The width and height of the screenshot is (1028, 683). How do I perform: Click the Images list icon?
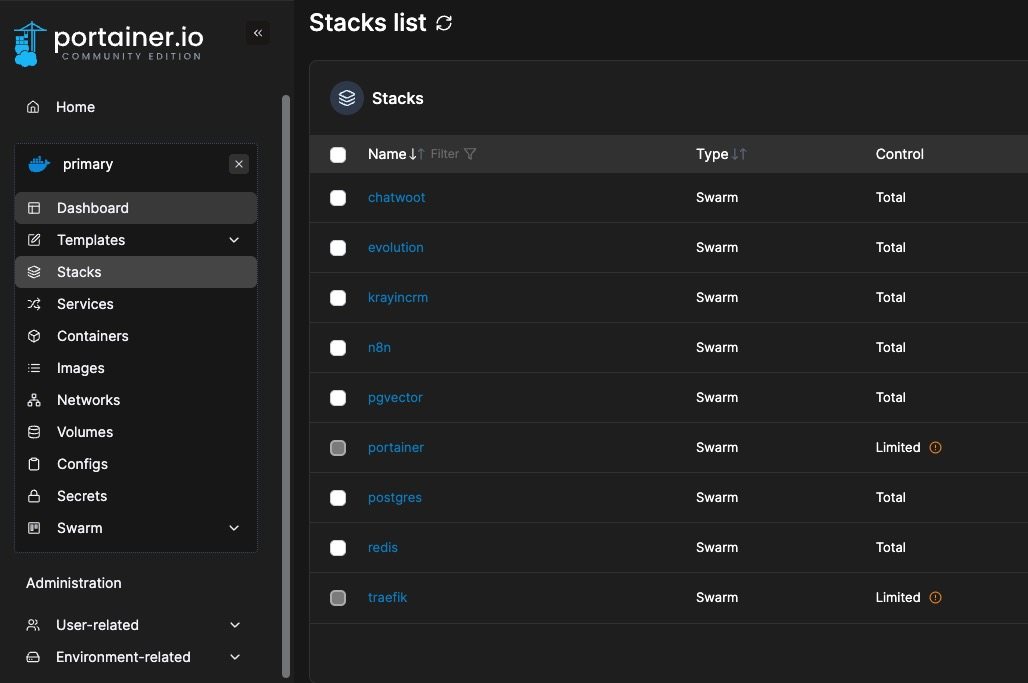click(34, 368)
